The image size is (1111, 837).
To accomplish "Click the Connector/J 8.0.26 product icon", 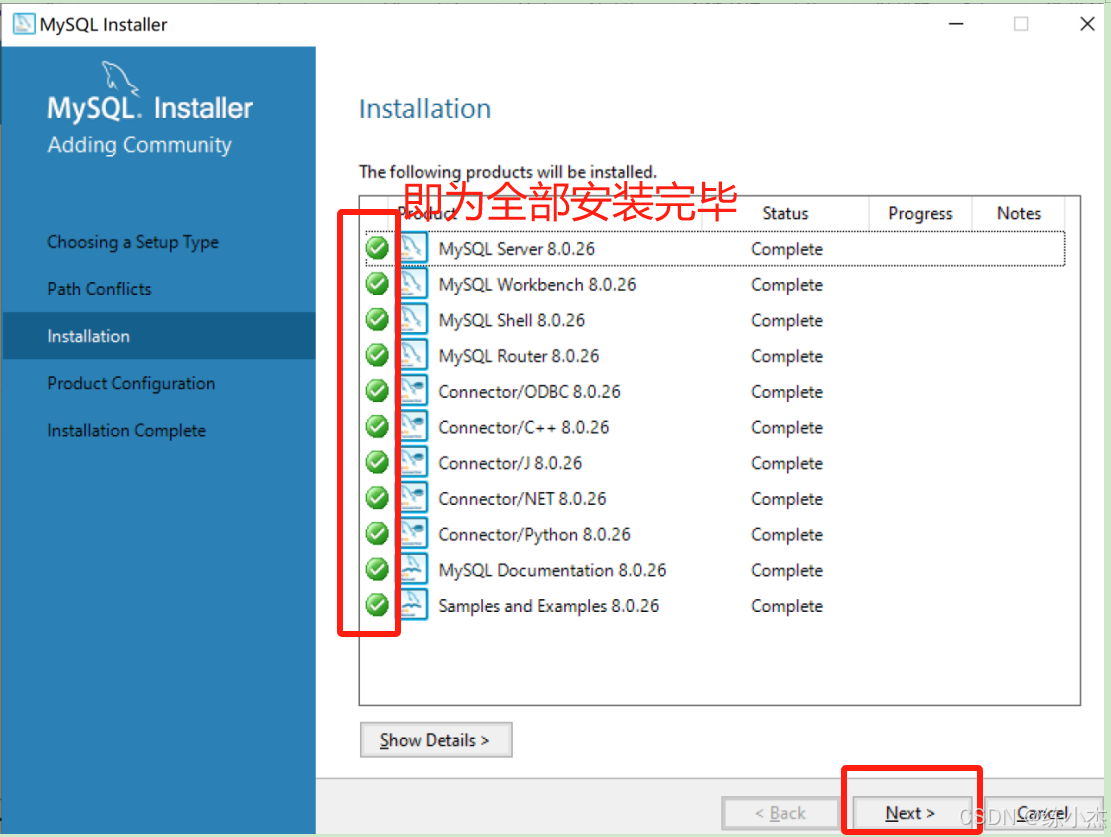I will [x=414, y=463].
